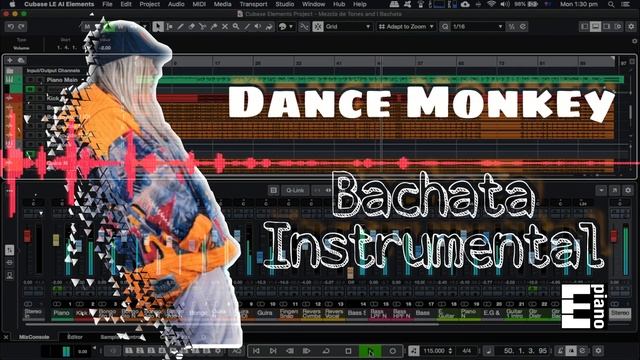Viewport: 640px width, 360px height.
Task: Toggle the Quantize icon beside 1/16
Action: [445, 27]
